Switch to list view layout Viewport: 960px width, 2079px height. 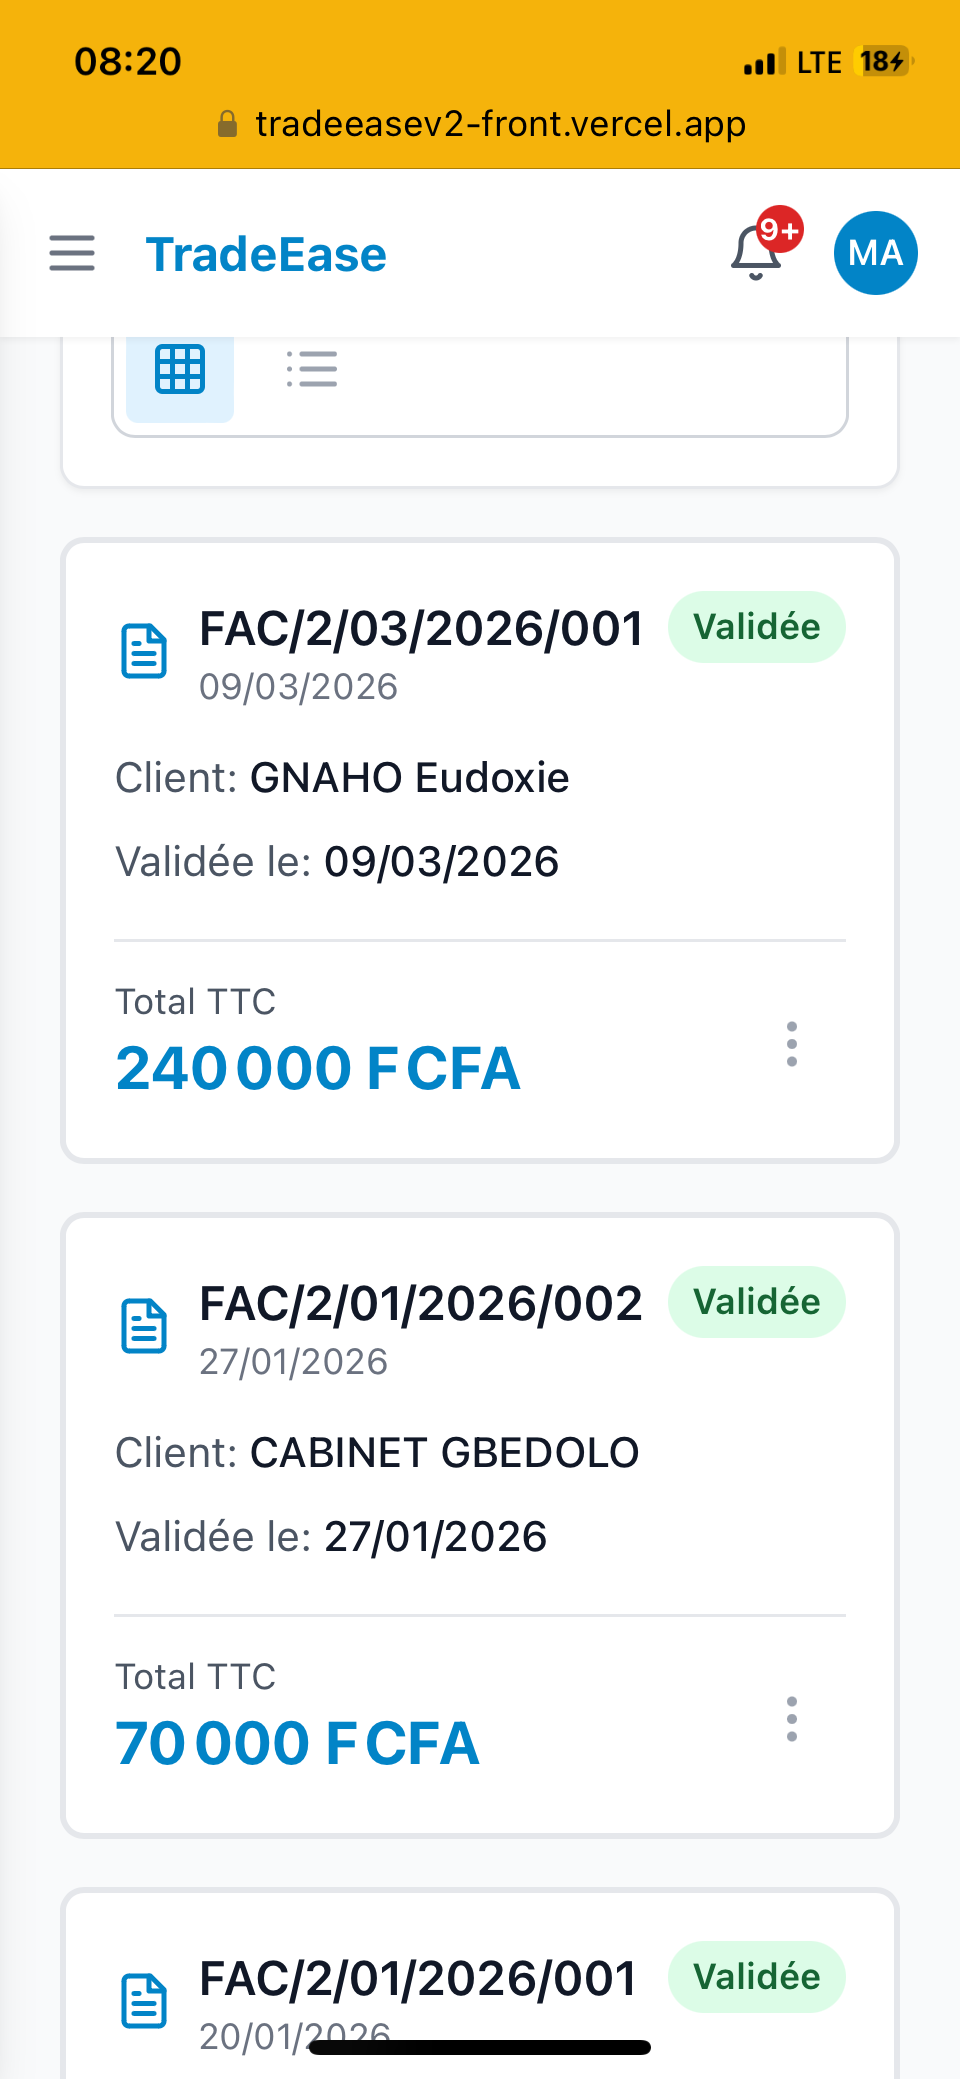click(x=312, y=370)
